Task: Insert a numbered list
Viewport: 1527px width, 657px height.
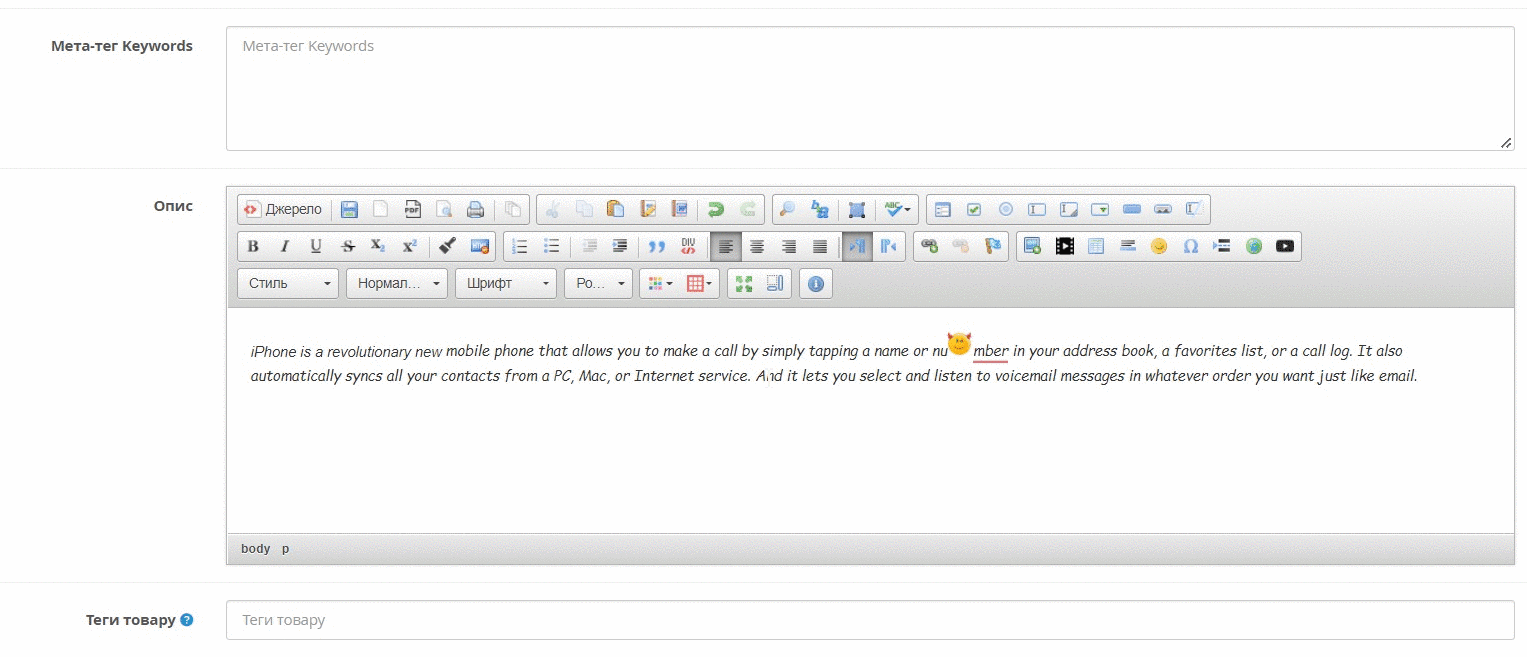Action: [x=519, y=246]
